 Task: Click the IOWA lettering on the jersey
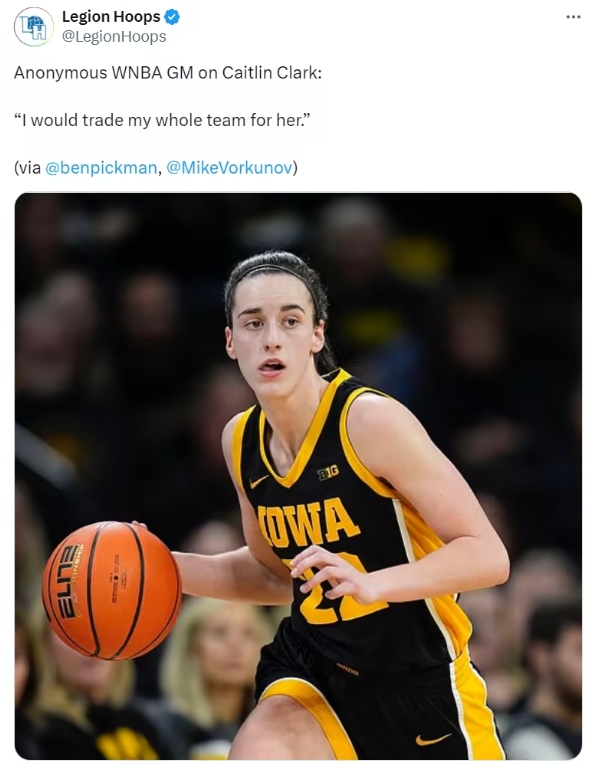tap(306, 523)
